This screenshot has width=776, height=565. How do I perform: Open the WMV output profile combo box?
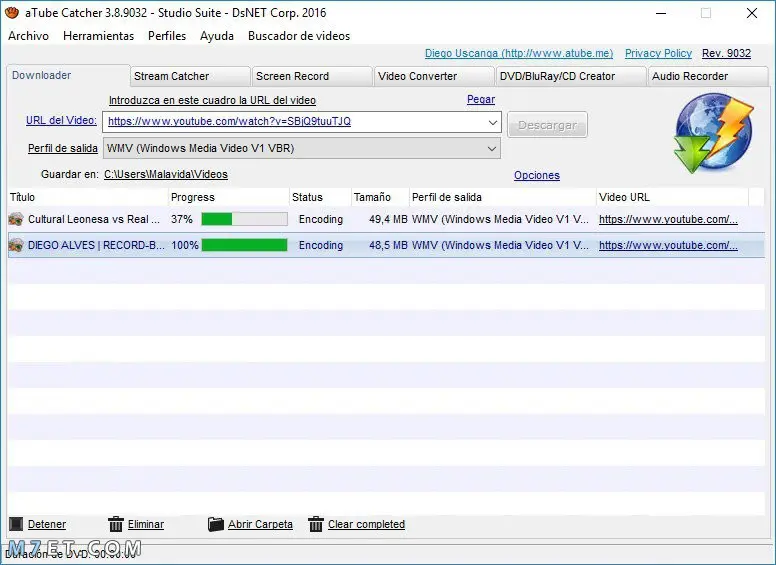pos(302,148)
